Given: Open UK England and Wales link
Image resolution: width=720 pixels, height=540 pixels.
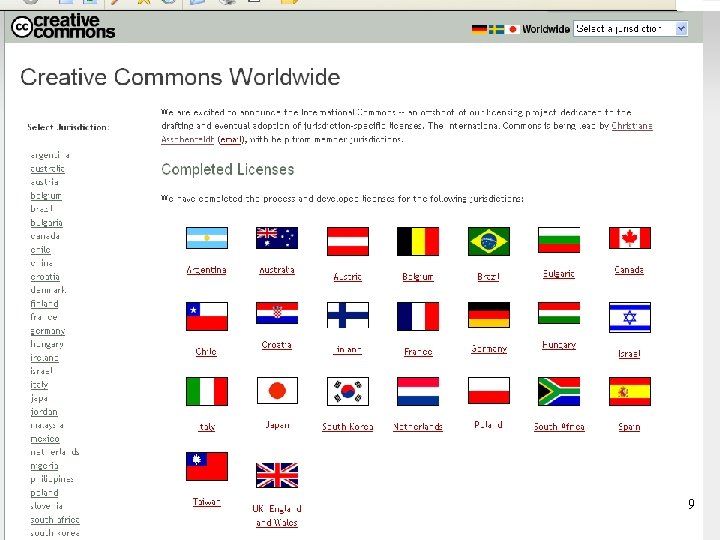Looking at the screenshot, I should tap(277, 516).
